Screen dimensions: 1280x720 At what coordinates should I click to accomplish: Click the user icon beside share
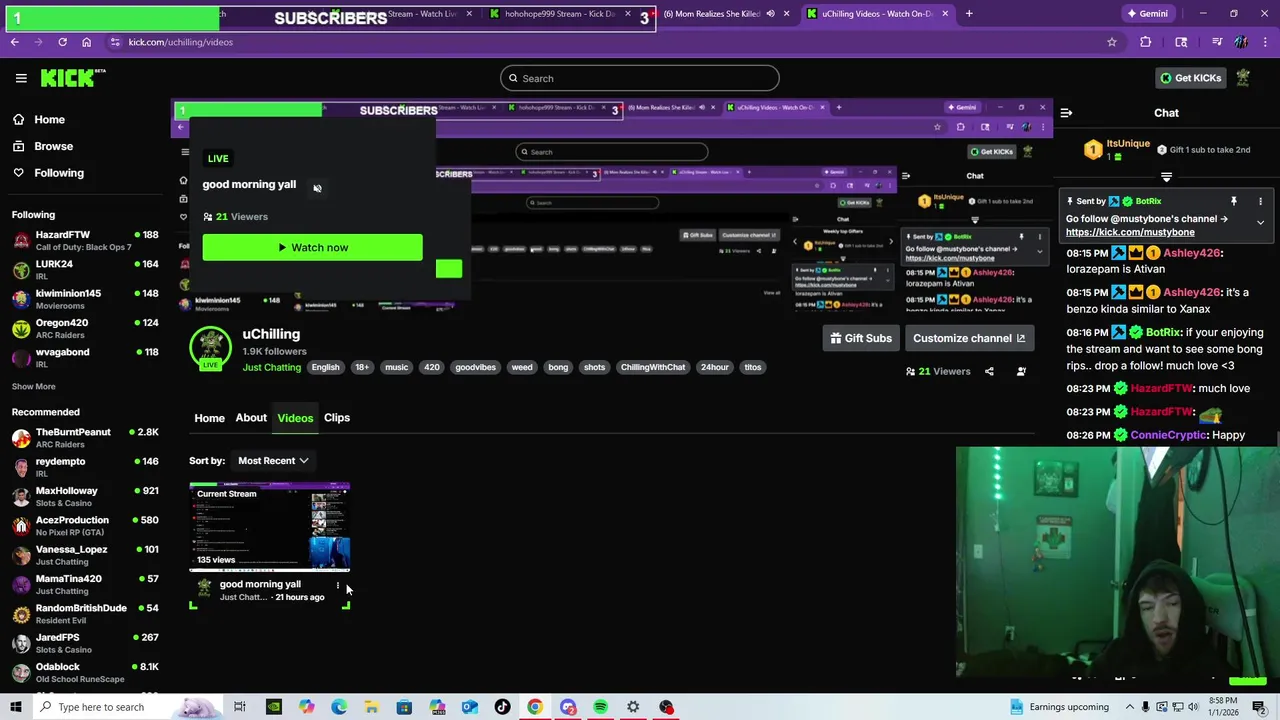(x=1021, y=371)
